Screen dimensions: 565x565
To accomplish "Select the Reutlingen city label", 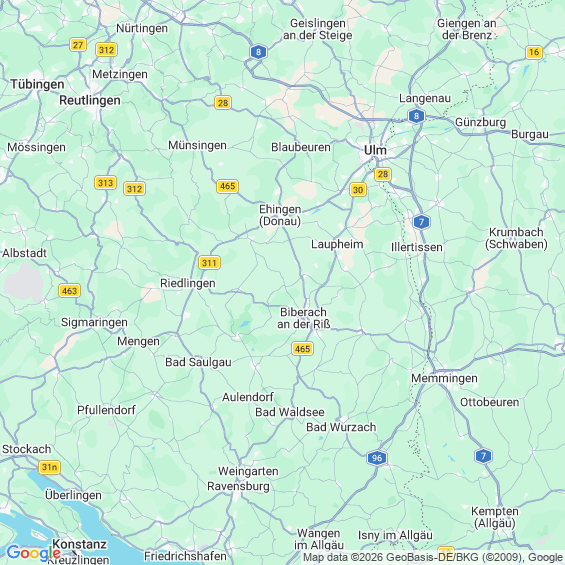I will click(x=90, y=100).
